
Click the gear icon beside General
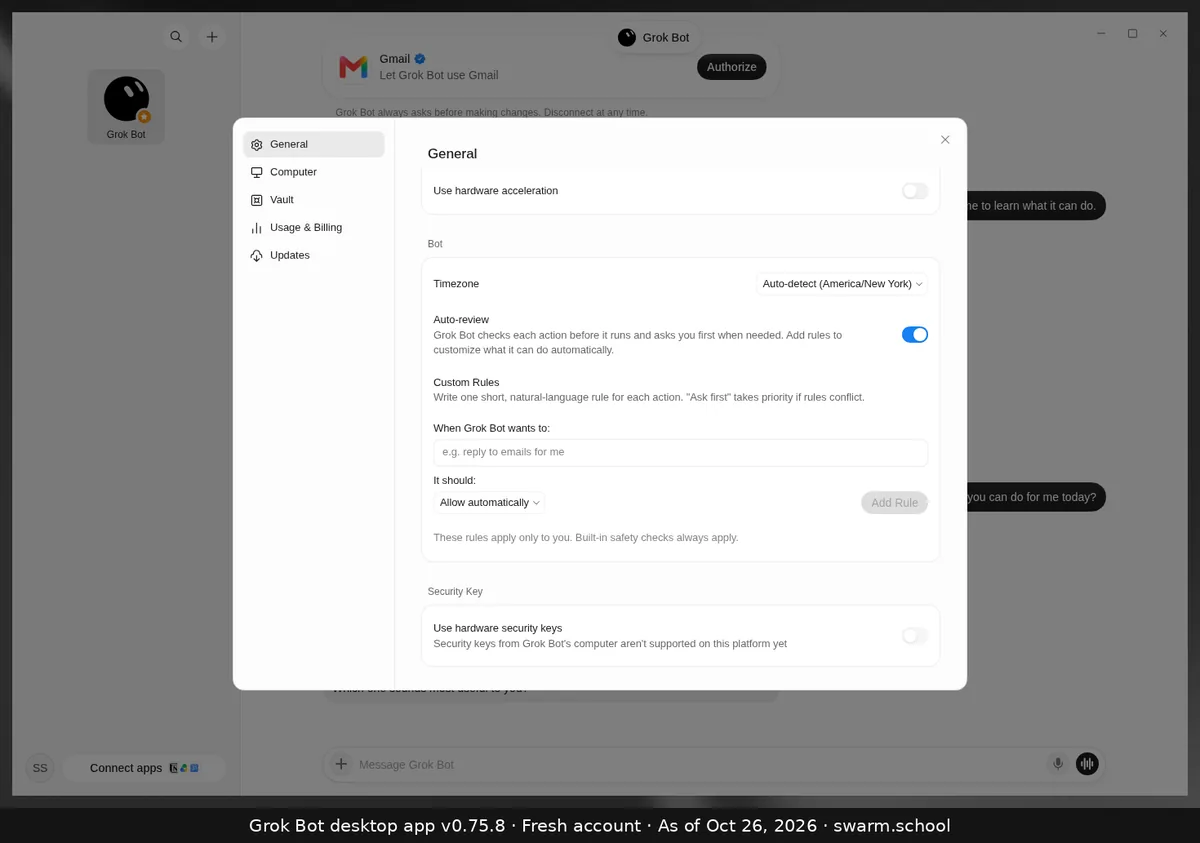point(257,145)
